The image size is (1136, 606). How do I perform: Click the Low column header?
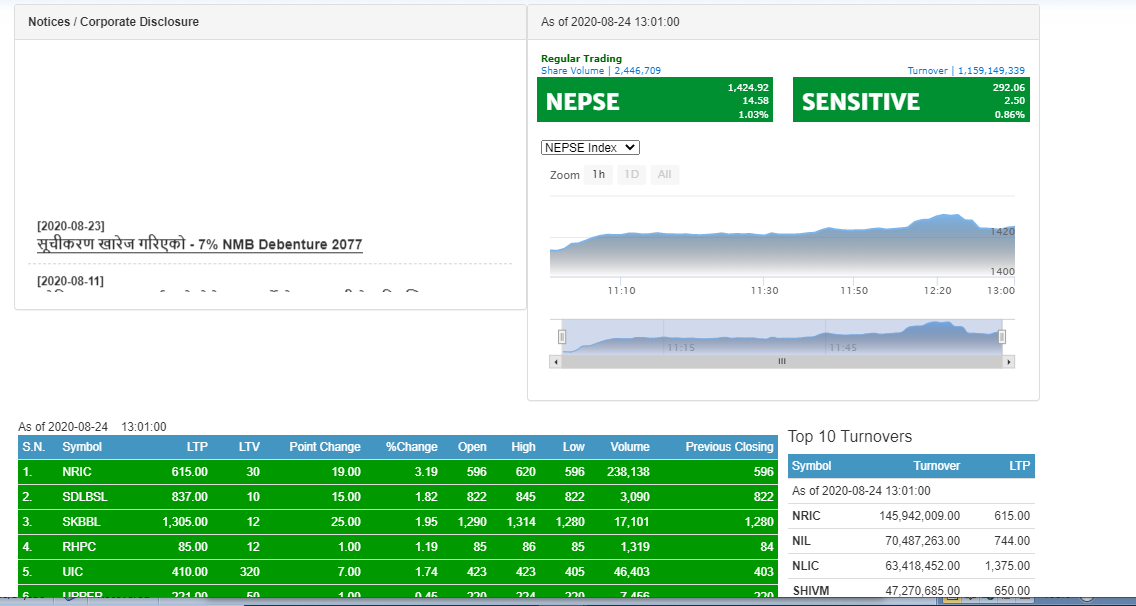point(574,447)
